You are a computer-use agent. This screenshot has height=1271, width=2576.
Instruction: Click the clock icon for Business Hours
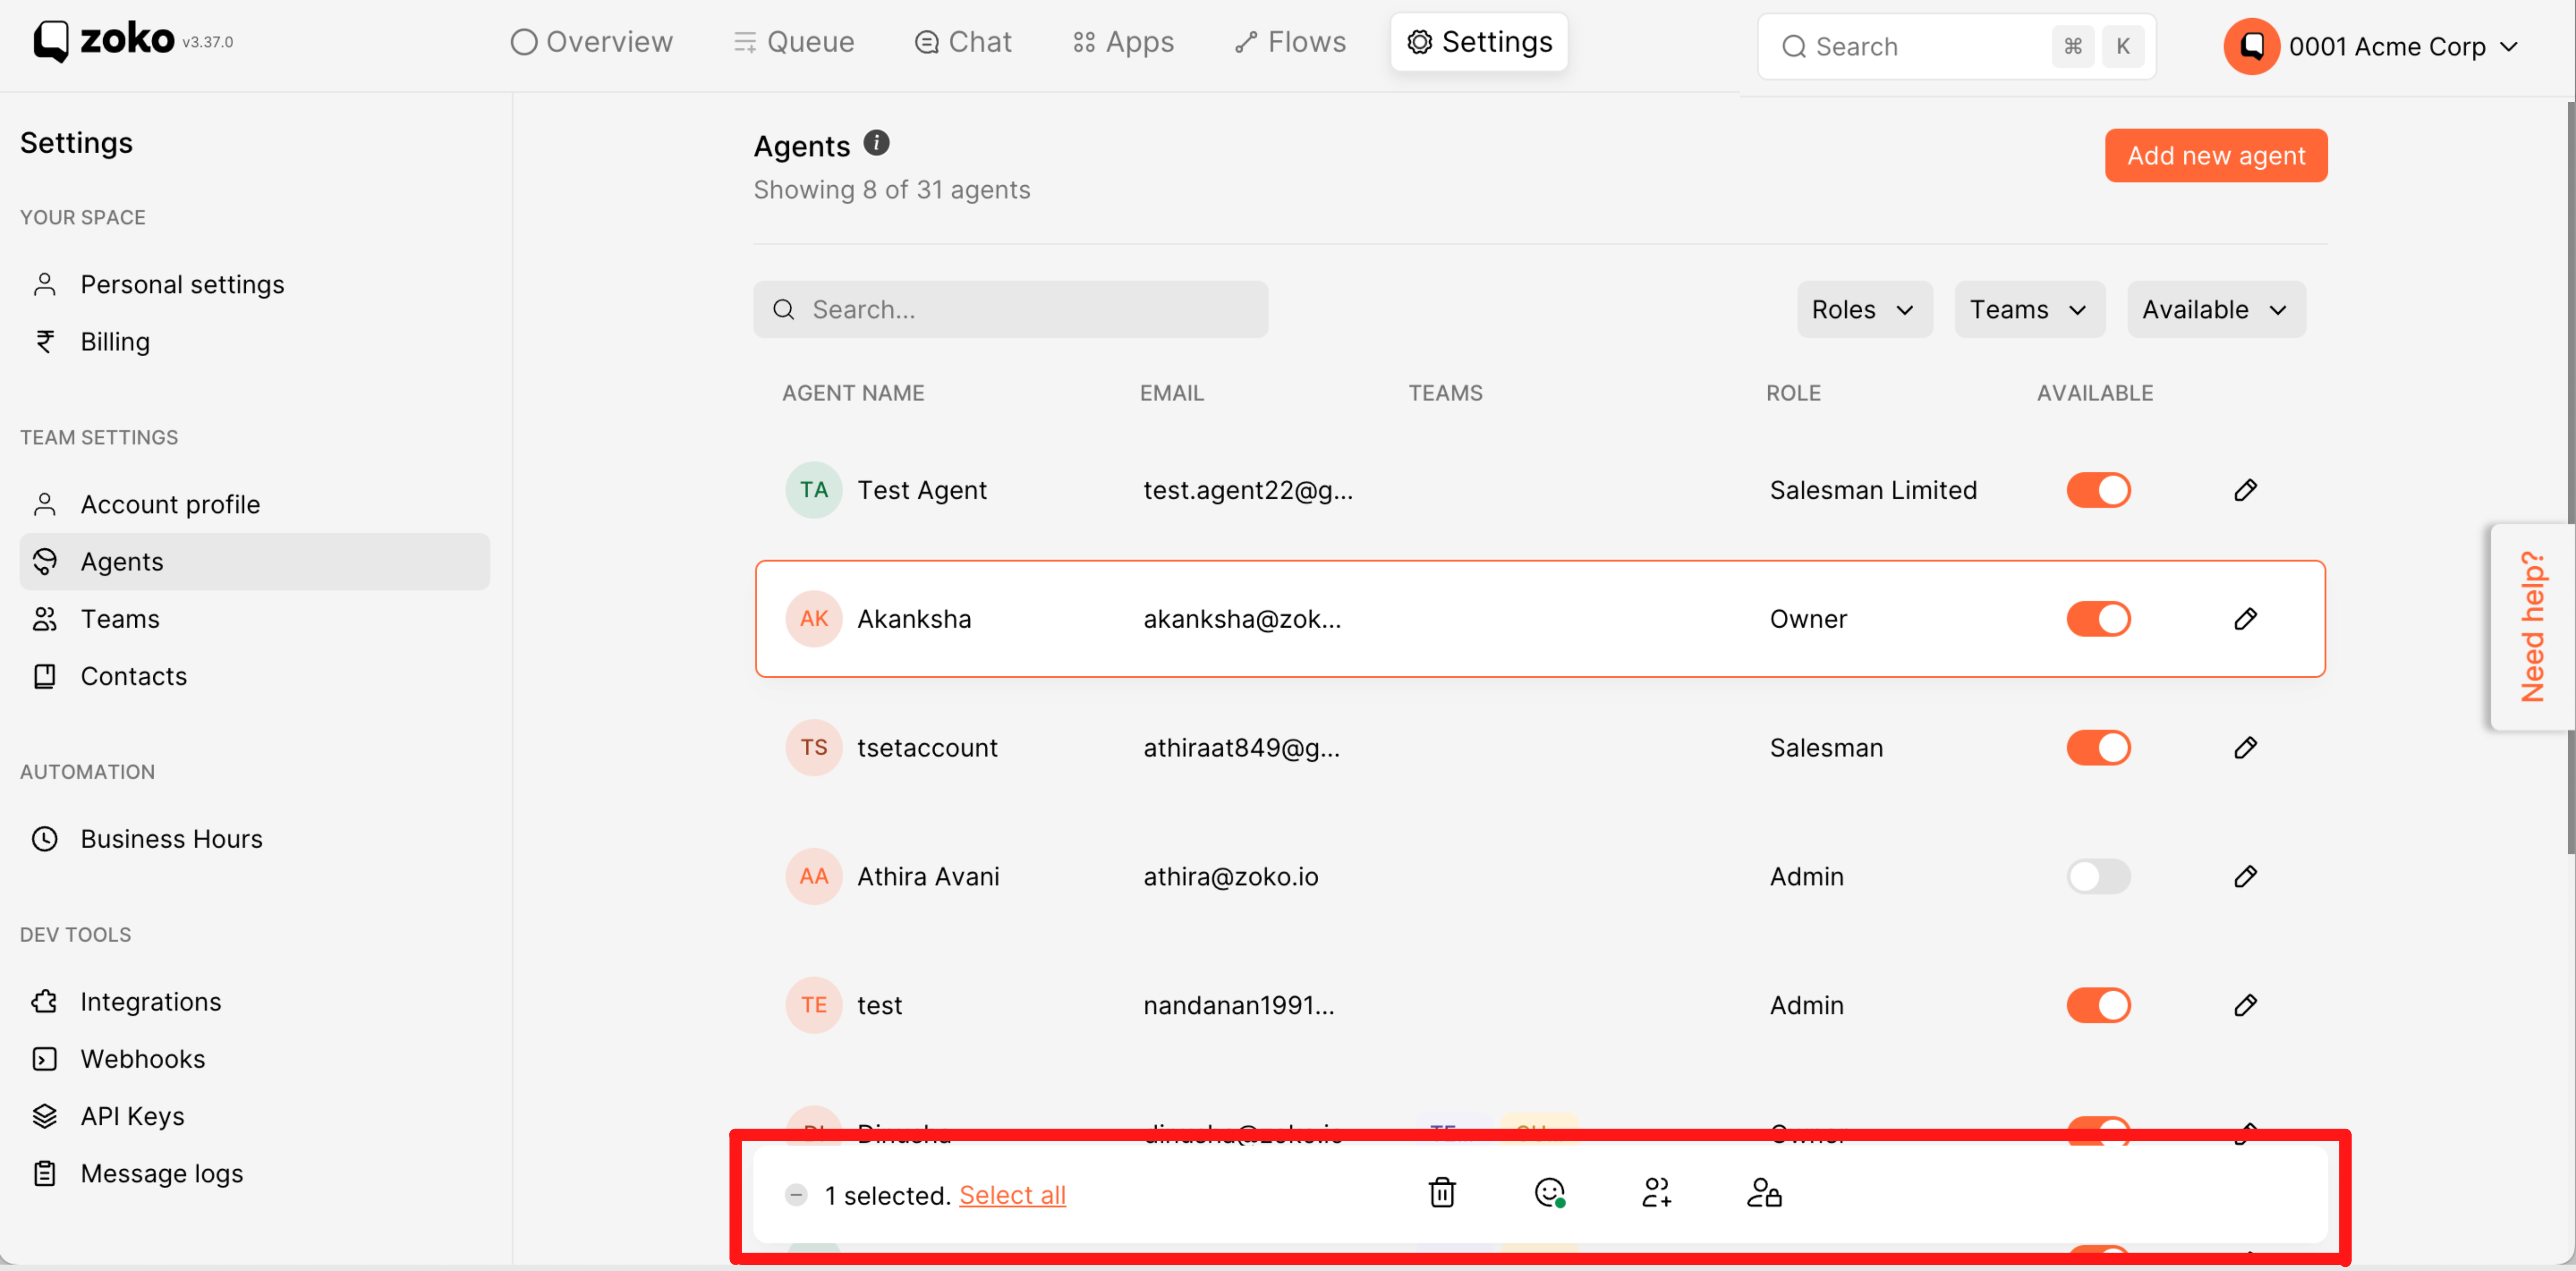pos(45,839)
